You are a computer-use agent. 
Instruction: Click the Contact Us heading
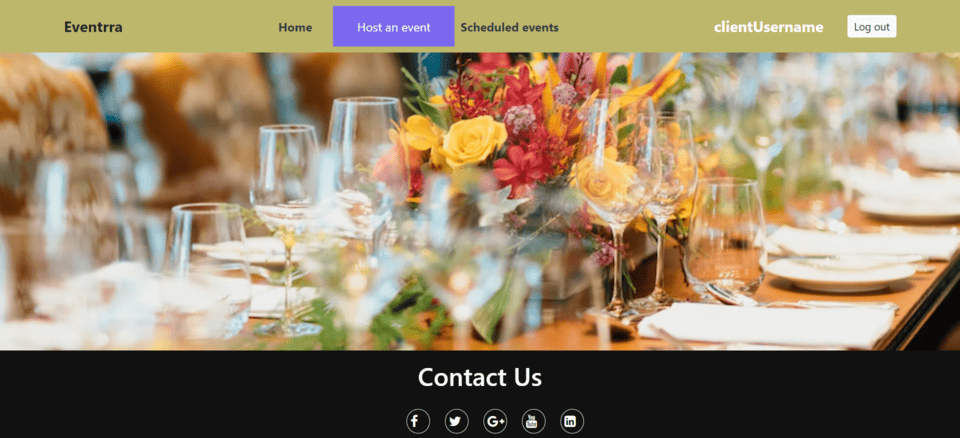coord(479,377)
